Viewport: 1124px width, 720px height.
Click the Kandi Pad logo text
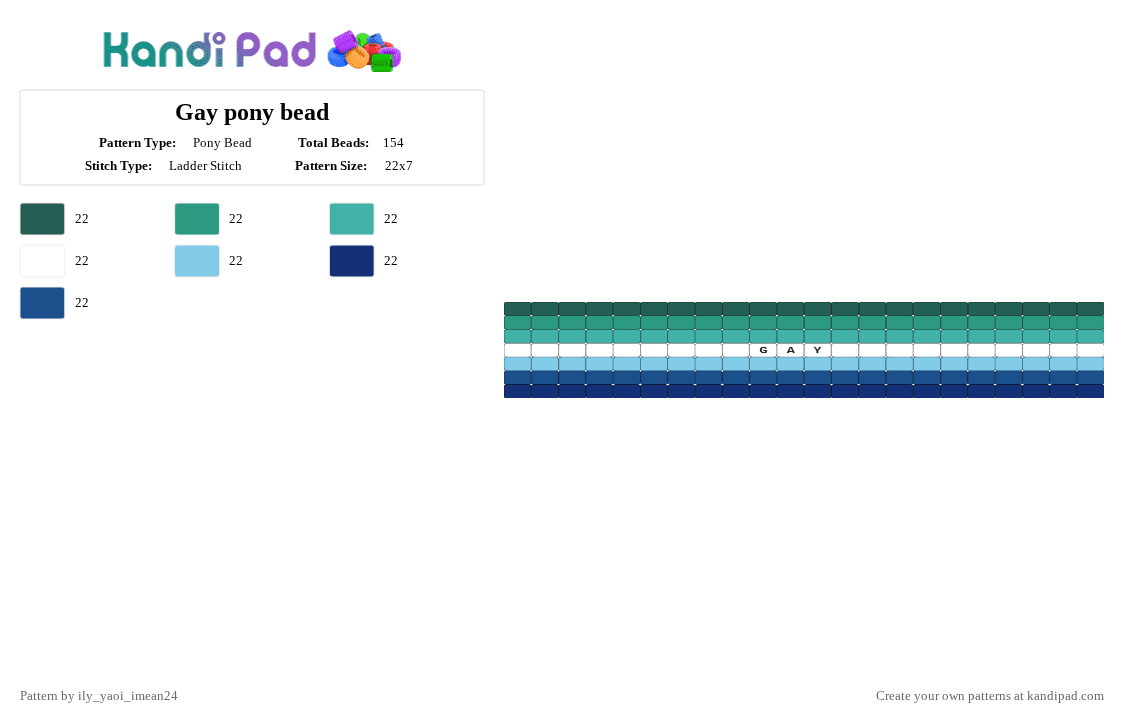point(209,50)
